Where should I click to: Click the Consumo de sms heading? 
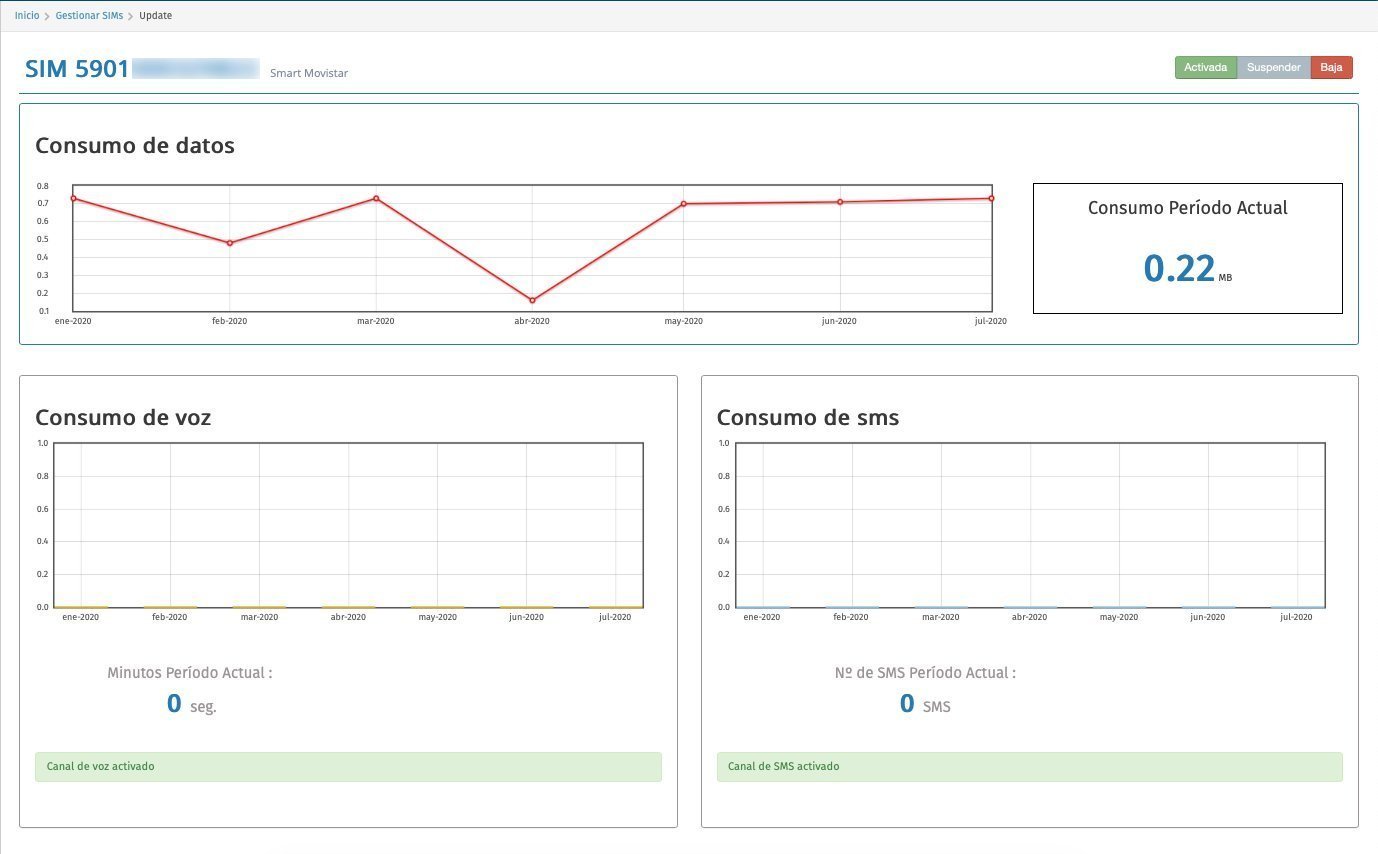coord(808,417)
